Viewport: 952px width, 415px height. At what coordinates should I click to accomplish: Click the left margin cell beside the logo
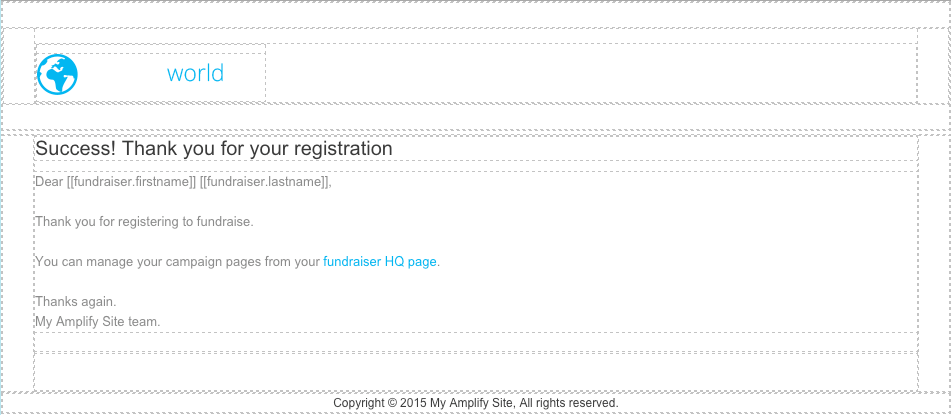click(x=18, y=66)
